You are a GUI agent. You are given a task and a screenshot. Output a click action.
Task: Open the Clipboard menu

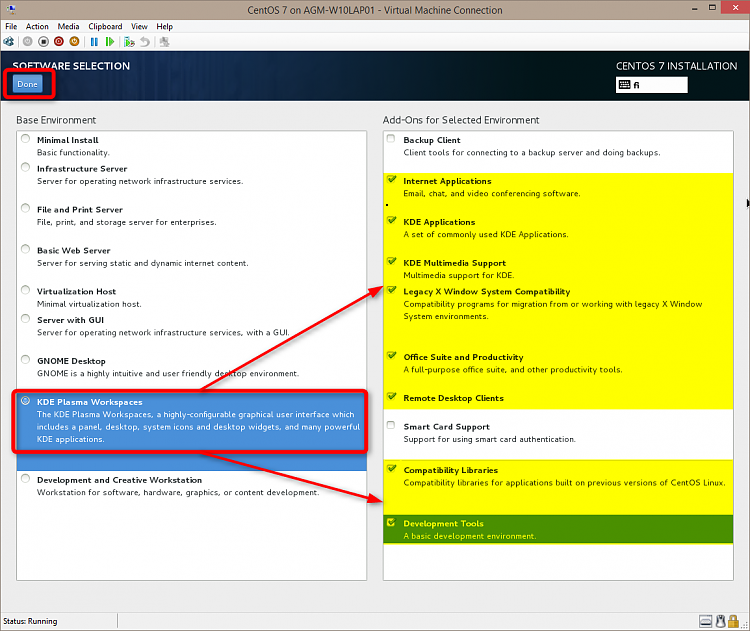click(105, 26)
